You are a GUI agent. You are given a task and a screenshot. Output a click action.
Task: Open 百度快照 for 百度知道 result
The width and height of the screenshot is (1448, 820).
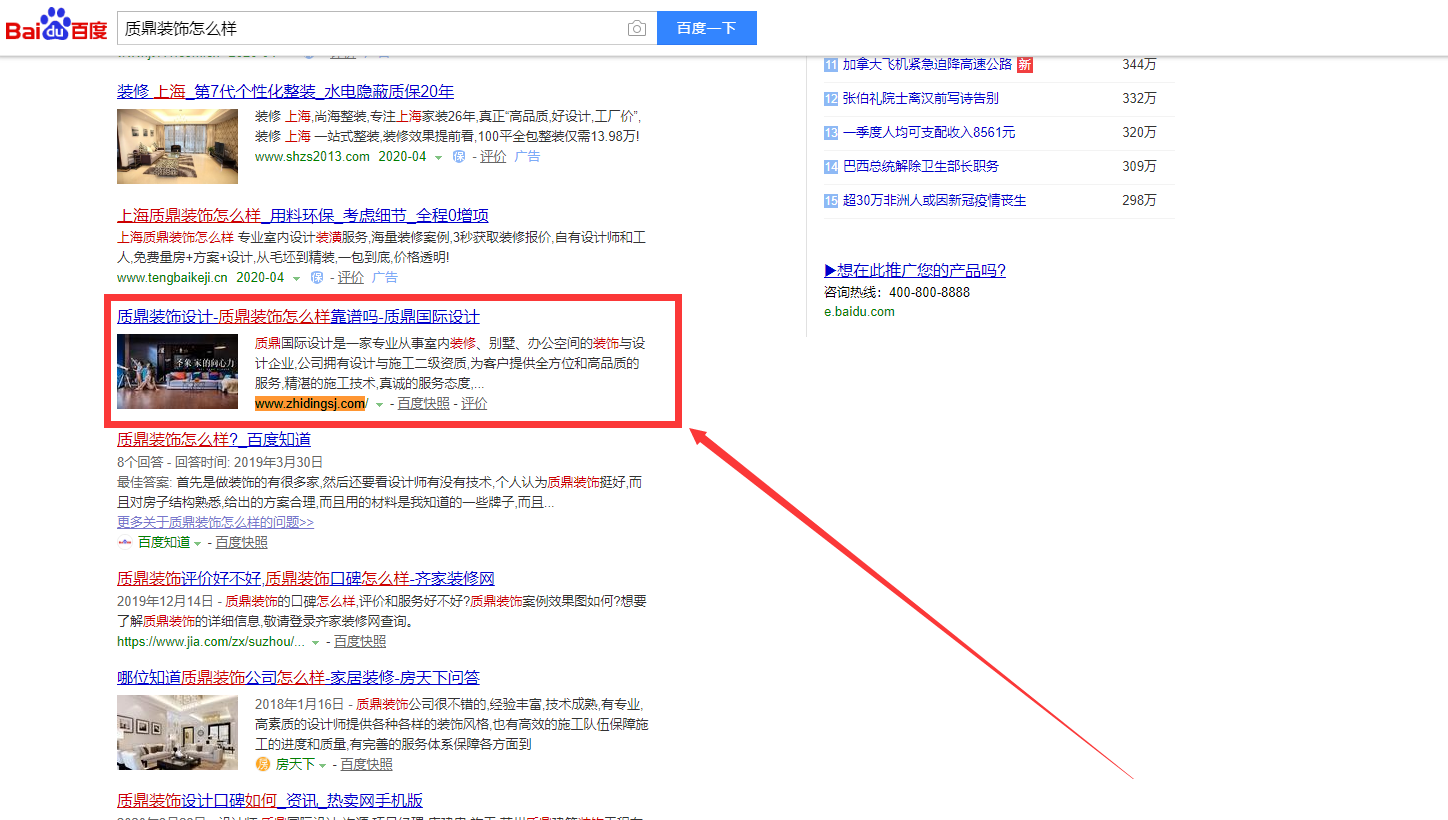click(242, 542)
